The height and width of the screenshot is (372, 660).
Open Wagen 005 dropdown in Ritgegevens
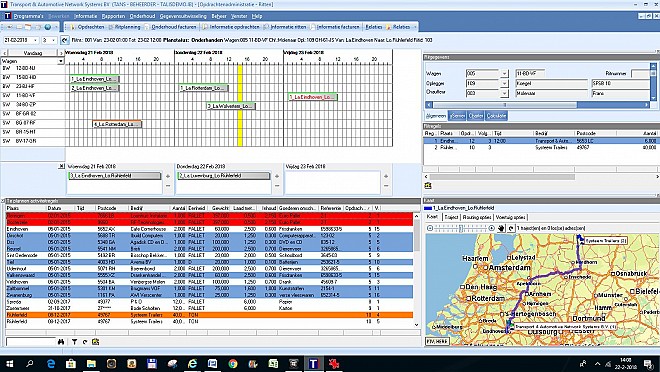[504, 73]
